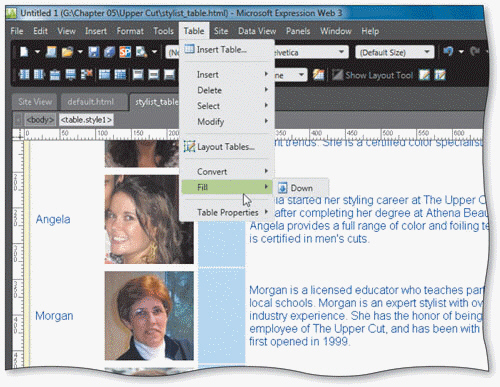This screenshot has width=500, height=387.
Task: Choose Down from the Fill submenu
Action: [x=301, y=188]
